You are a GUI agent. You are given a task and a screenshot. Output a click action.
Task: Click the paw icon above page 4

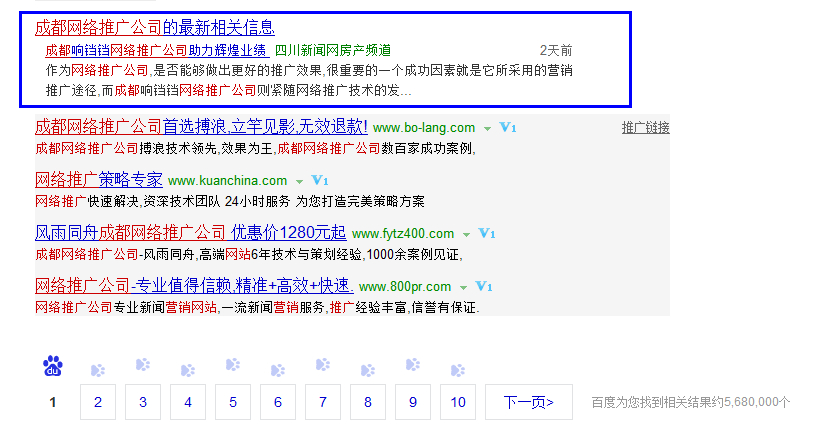tap(188, 371)
